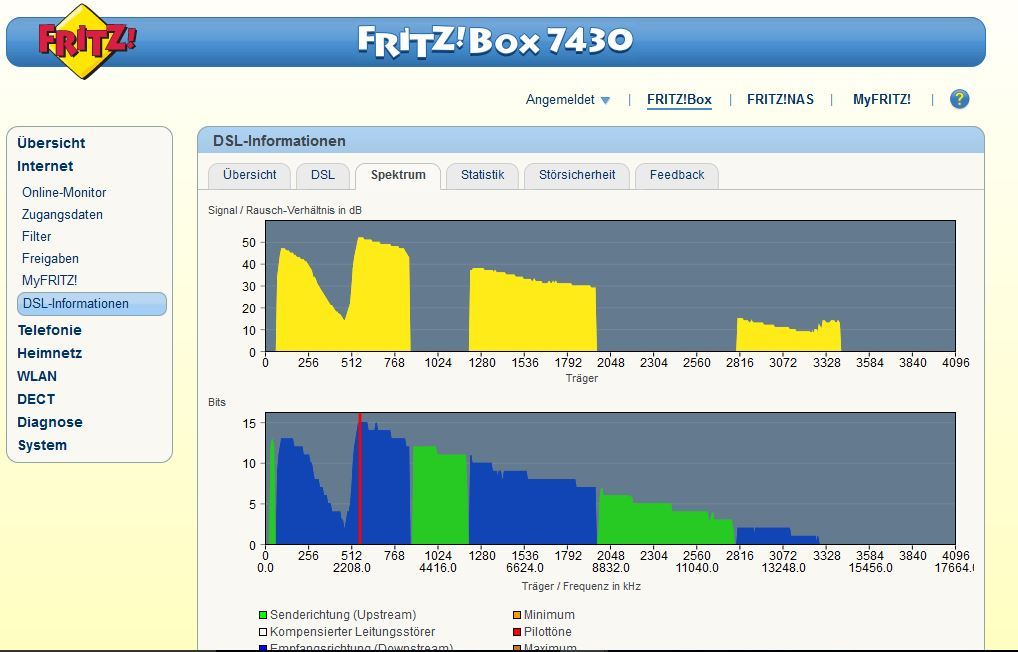Switch to the Übersicht tab of DSL-Informationen
Viewport: 1018px width, 652px height.
tap(249, 175)
